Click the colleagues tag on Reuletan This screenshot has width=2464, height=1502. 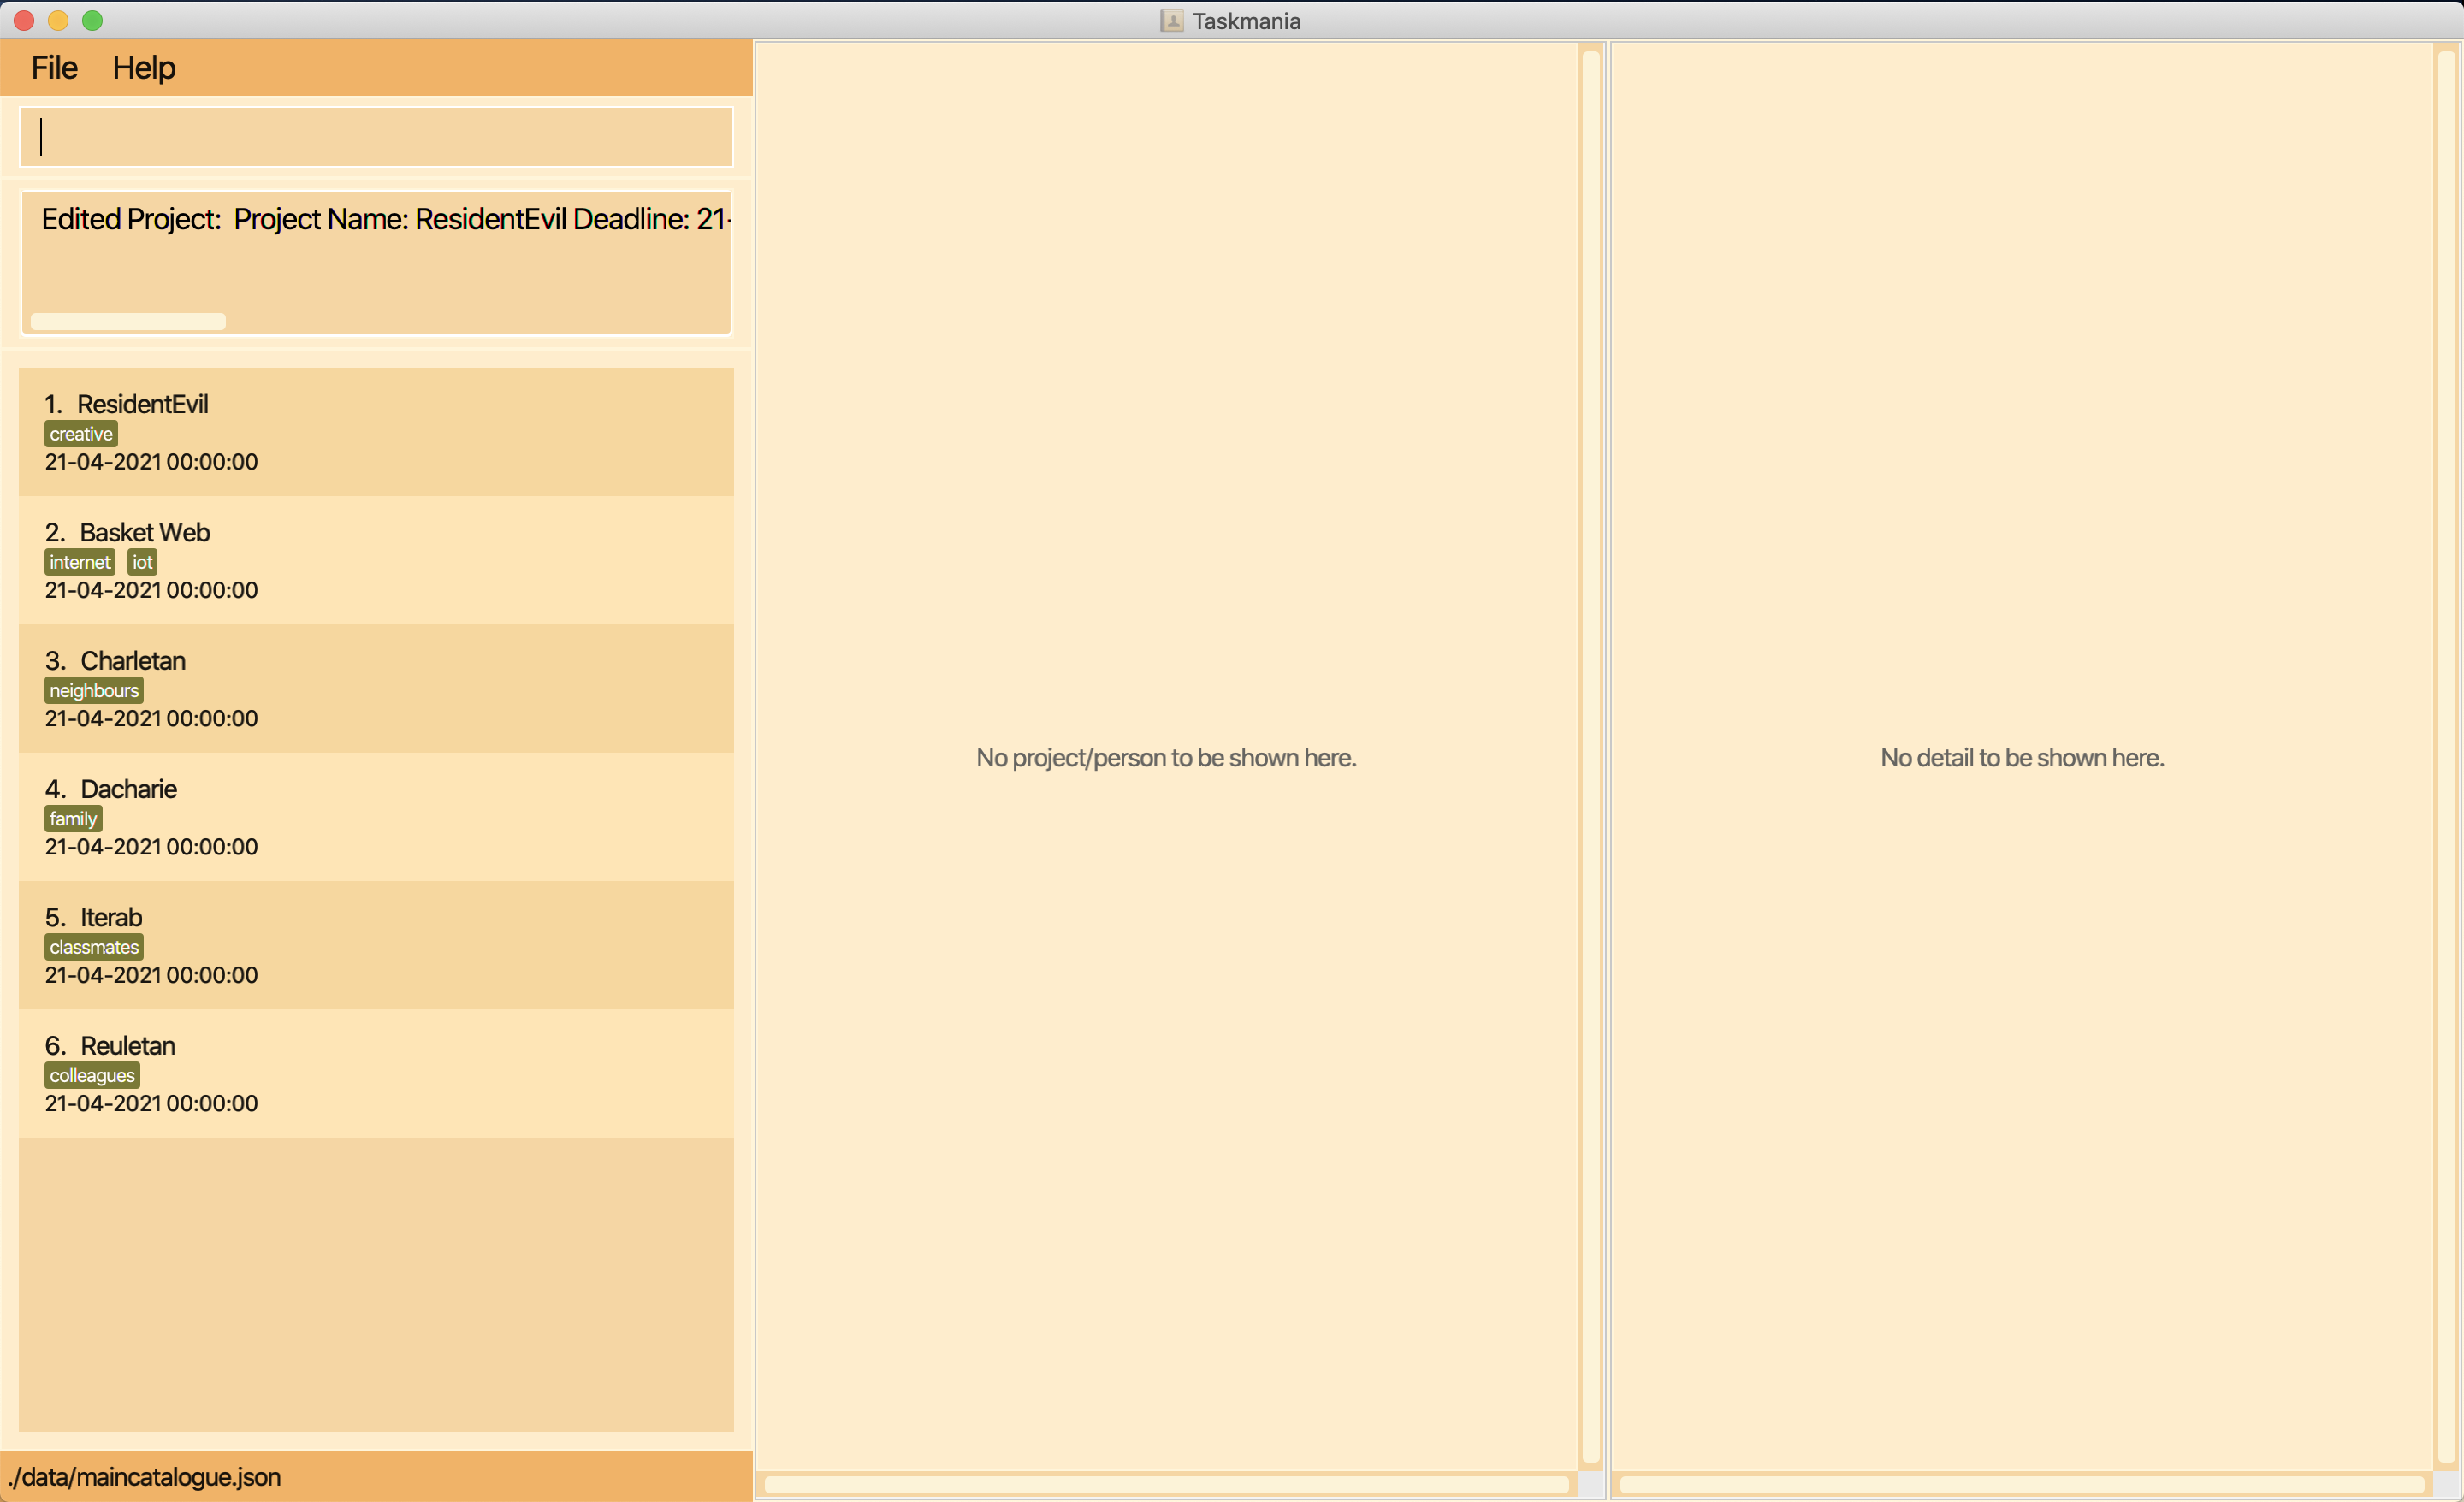point(90,1074)
